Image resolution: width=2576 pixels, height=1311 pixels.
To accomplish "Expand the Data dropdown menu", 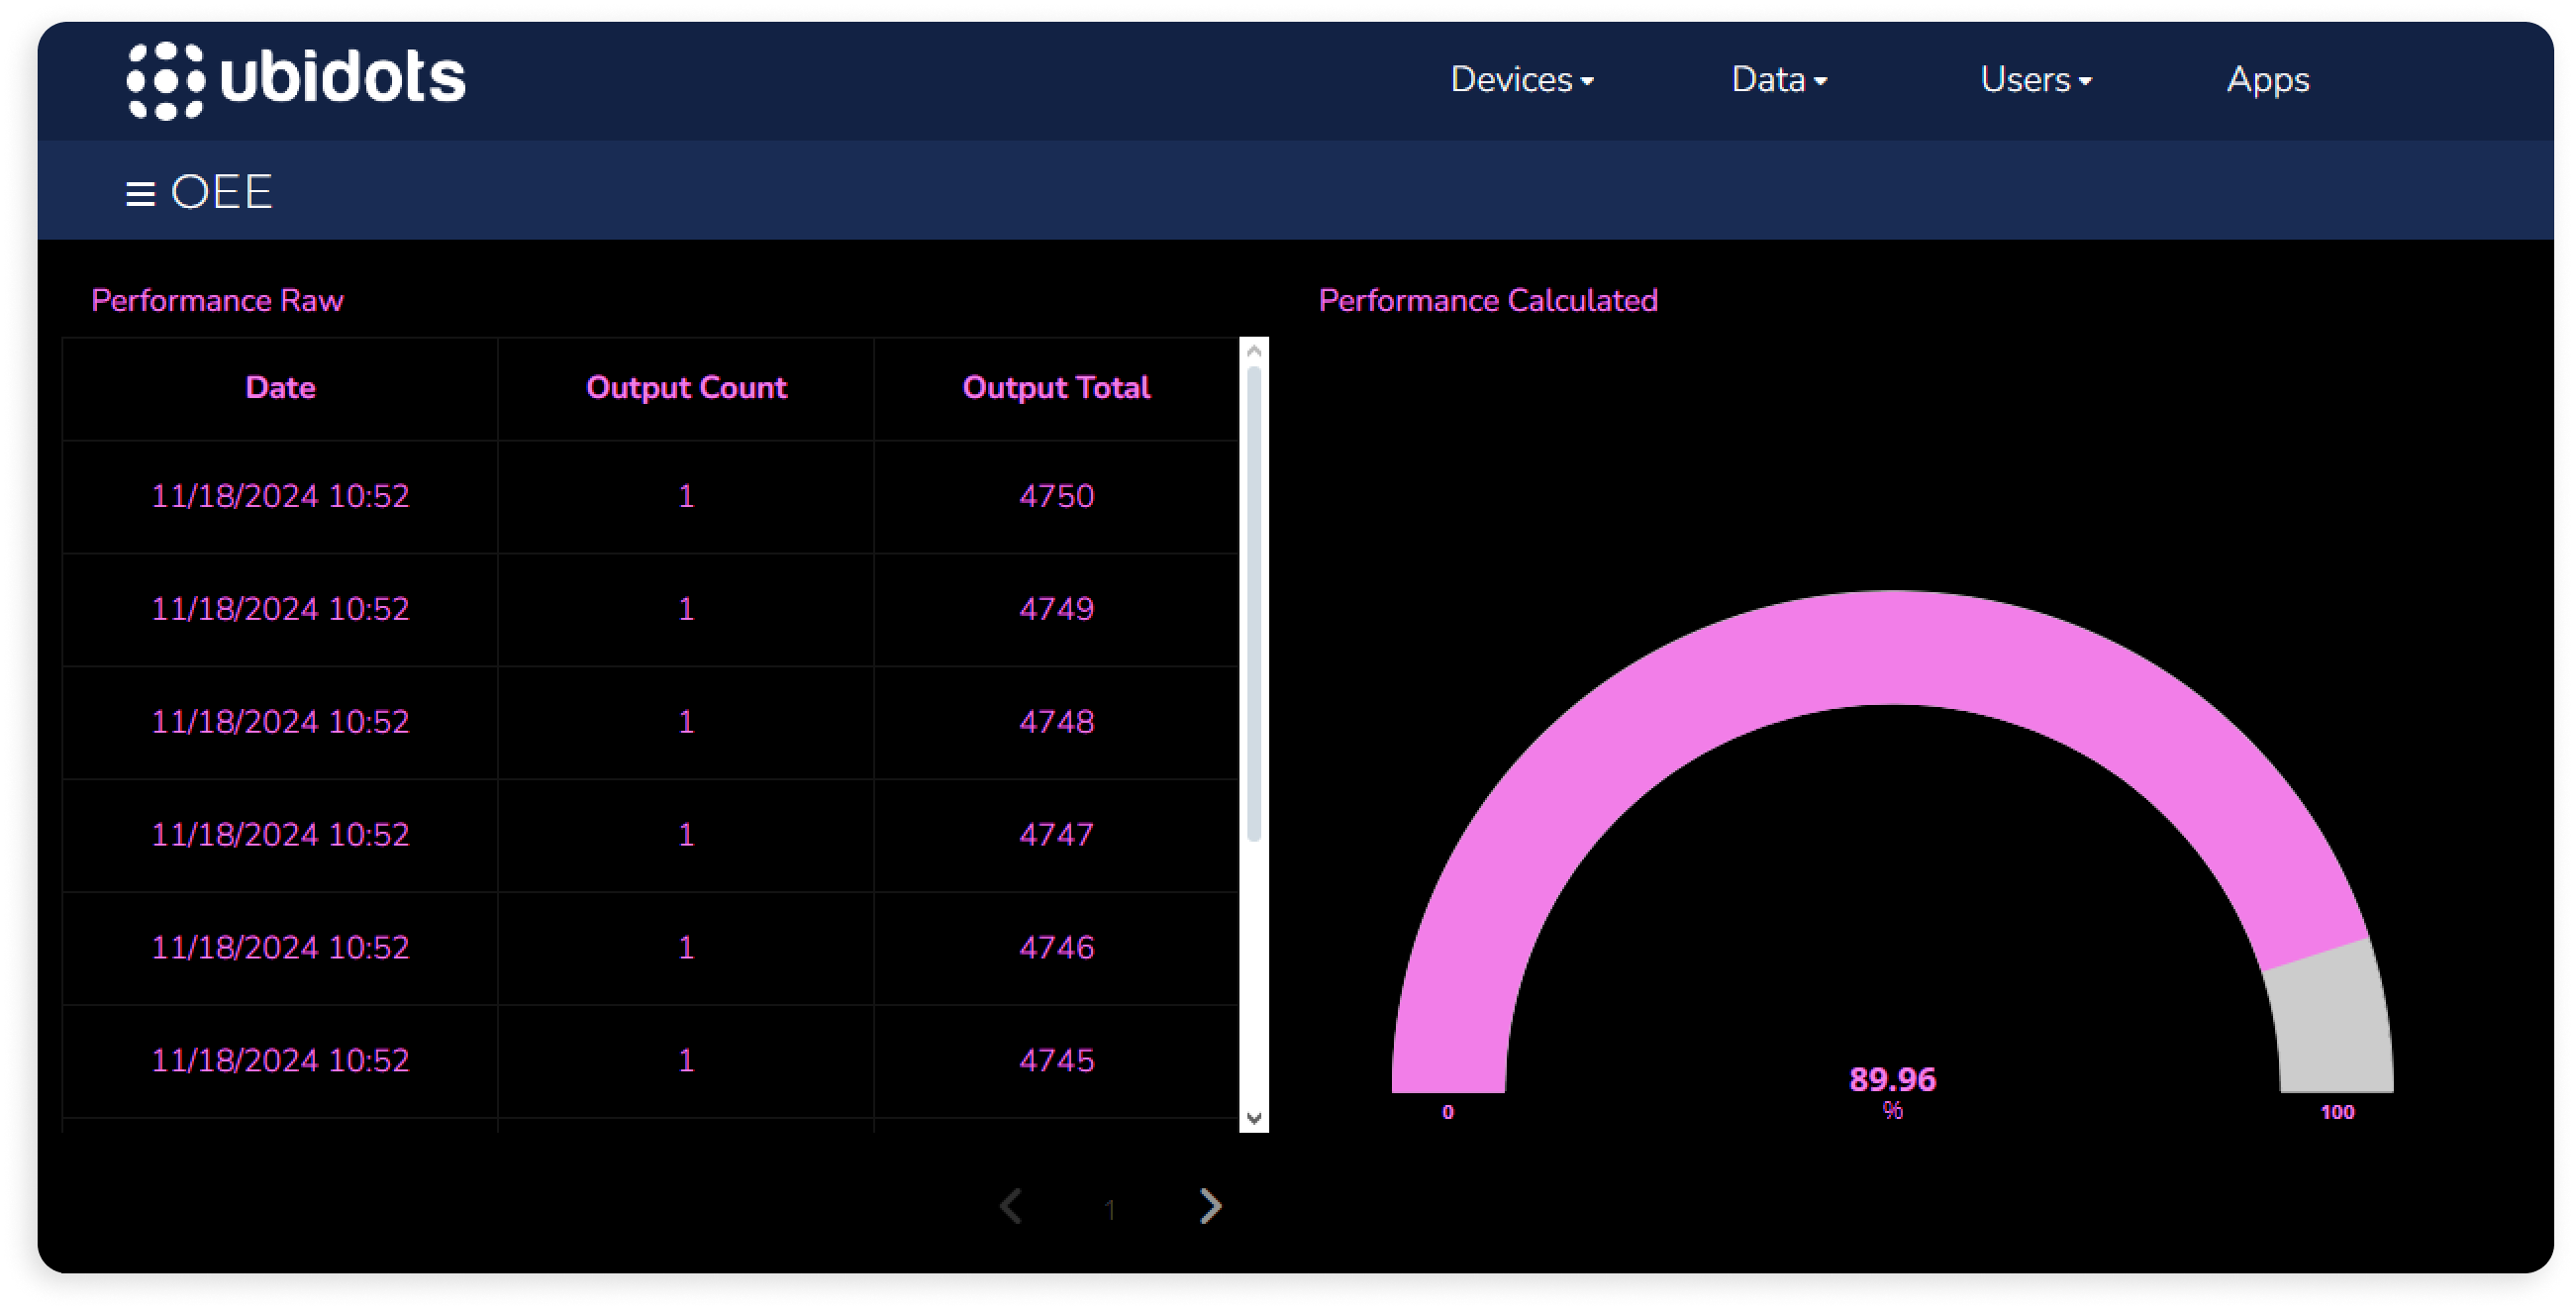I will pos(1778,80).
